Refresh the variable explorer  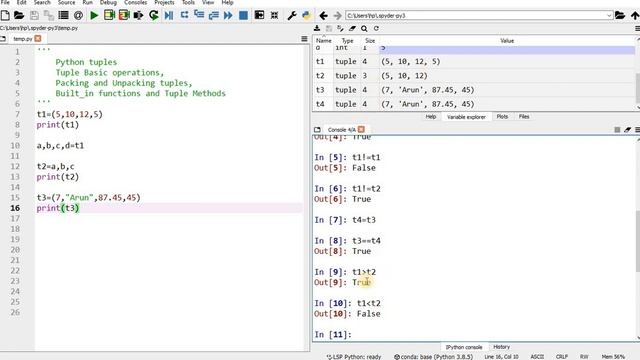tap(376, 28)
